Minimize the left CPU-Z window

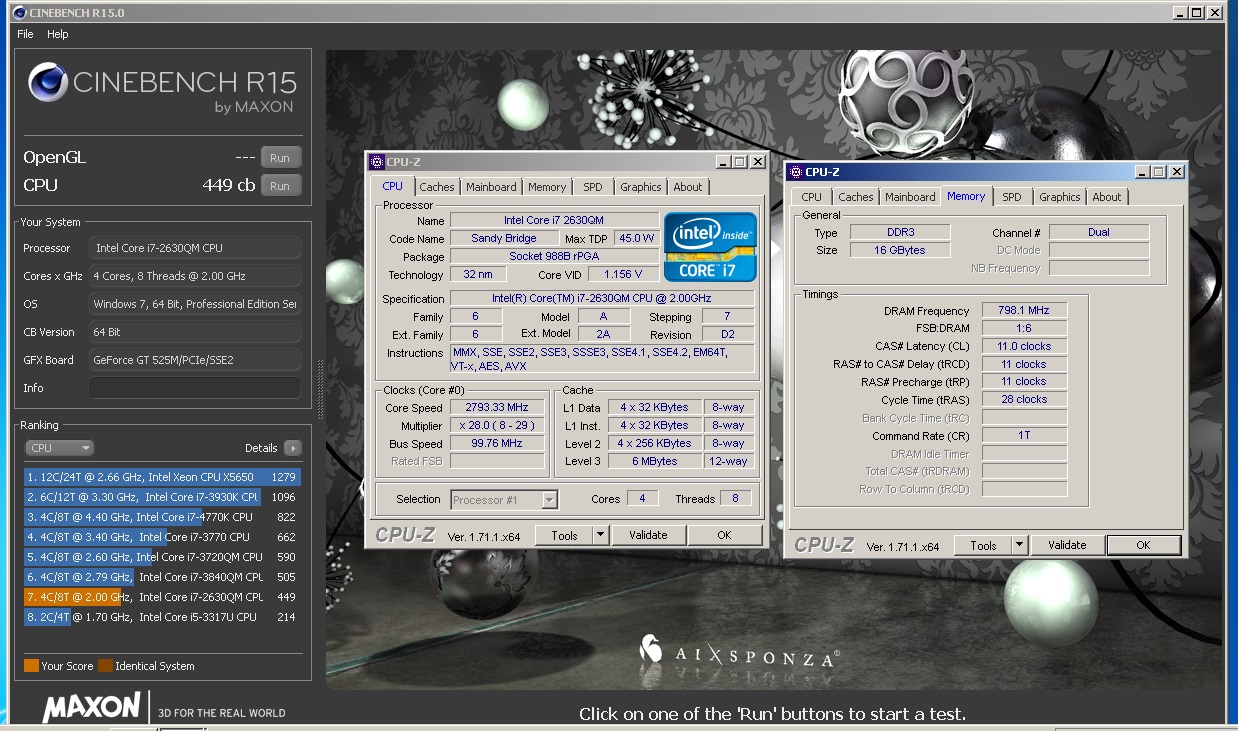[723, 161]
